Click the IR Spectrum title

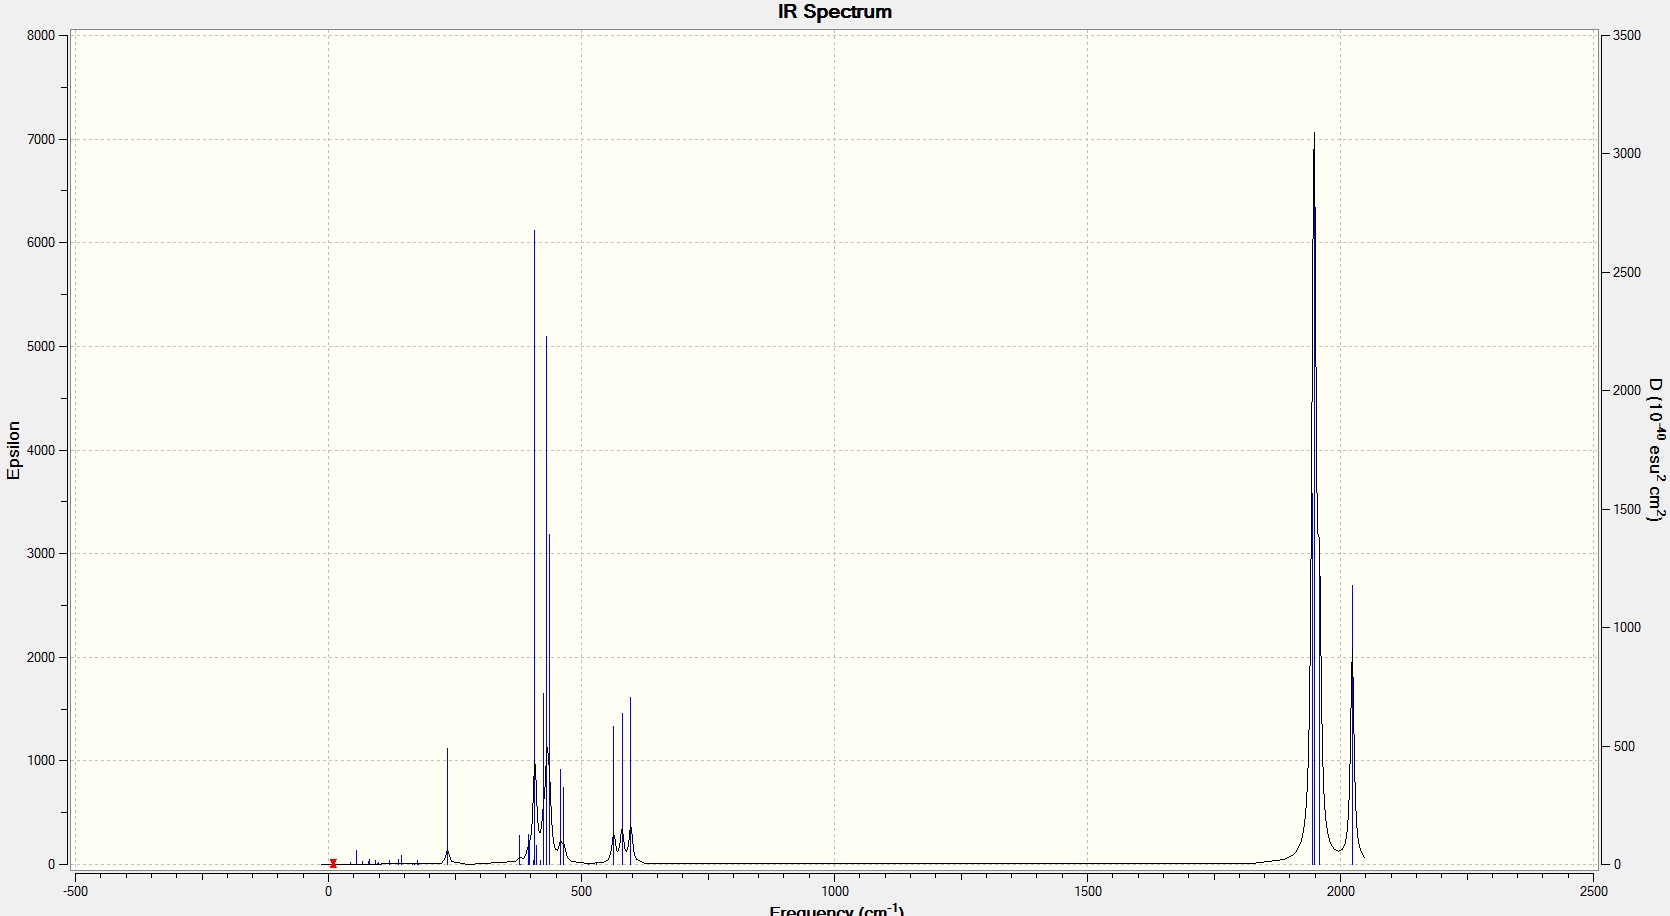coord(835,12)
